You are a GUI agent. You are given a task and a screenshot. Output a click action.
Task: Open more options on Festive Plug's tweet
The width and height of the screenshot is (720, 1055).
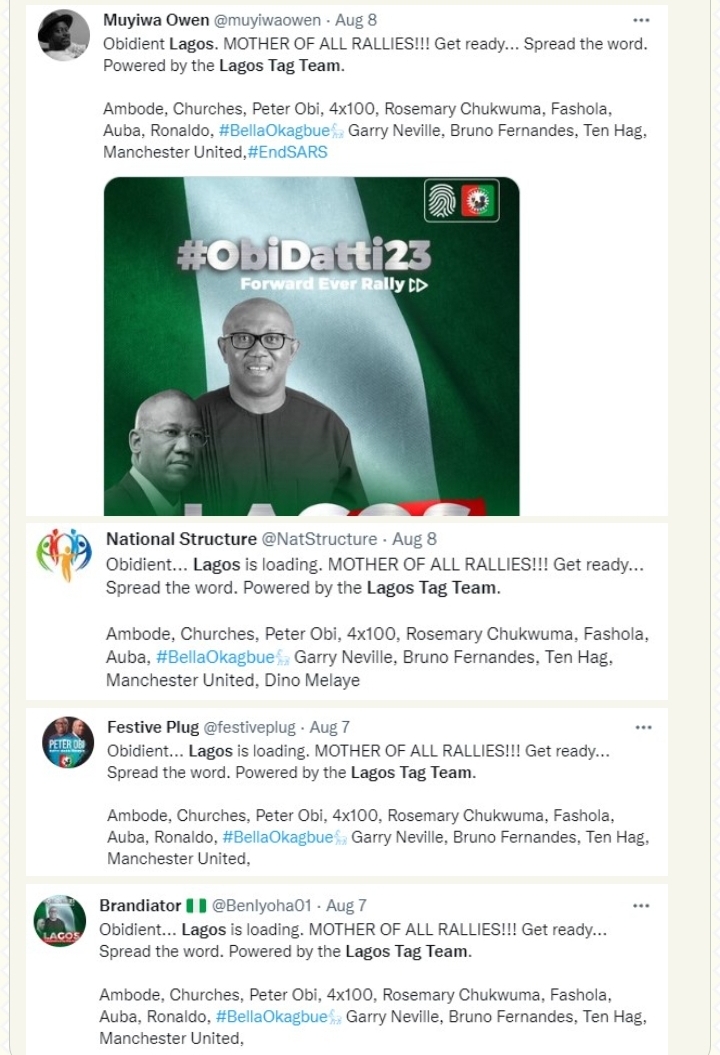643,727
